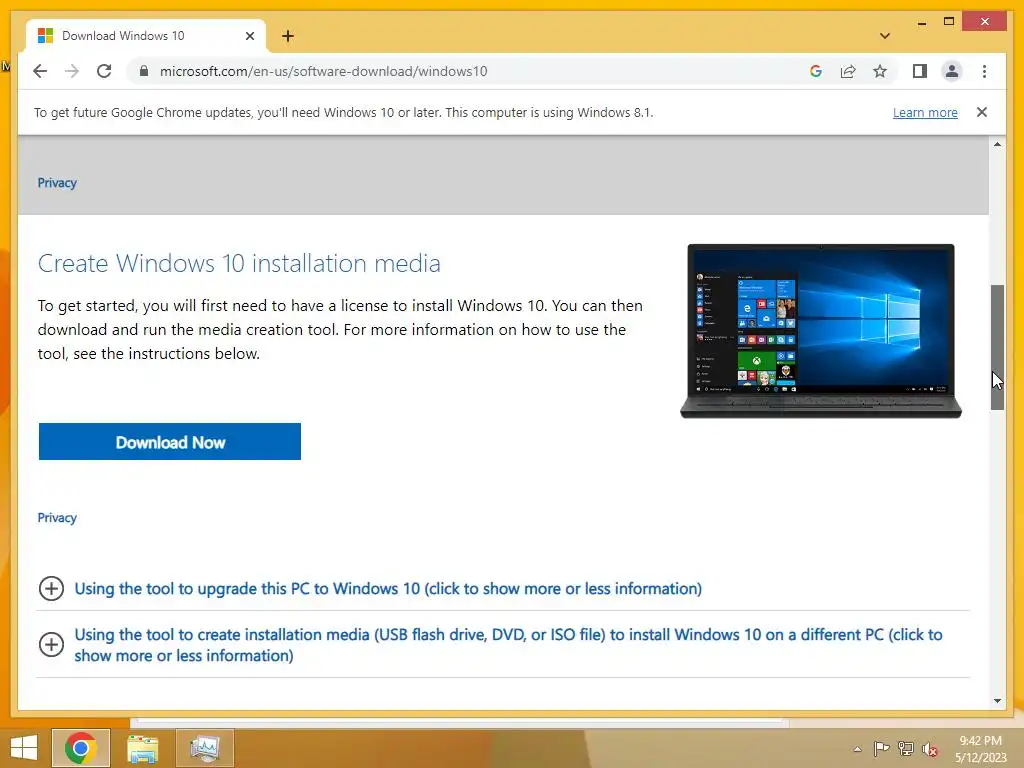This screenshot has width=1024, height=768.
Task: Open the monitor app taskbar icon
Action: (x=204, y=748)
